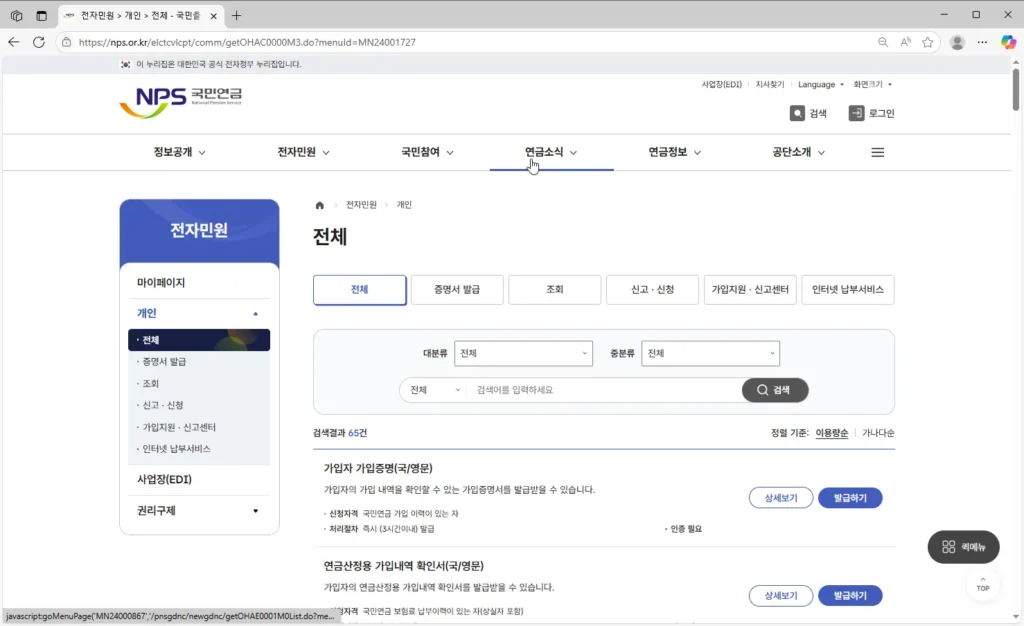The height and width of the screenshot is (626, 1024).
Task: Click the 검색어를 입력하세요 search field
Action: pos(604,390)
